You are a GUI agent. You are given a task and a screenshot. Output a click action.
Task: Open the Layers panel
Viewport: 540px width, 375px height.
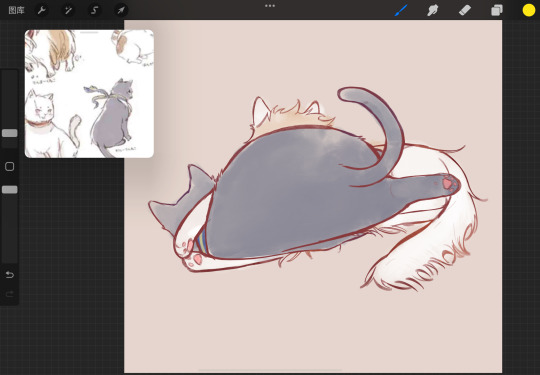[497, 10]
